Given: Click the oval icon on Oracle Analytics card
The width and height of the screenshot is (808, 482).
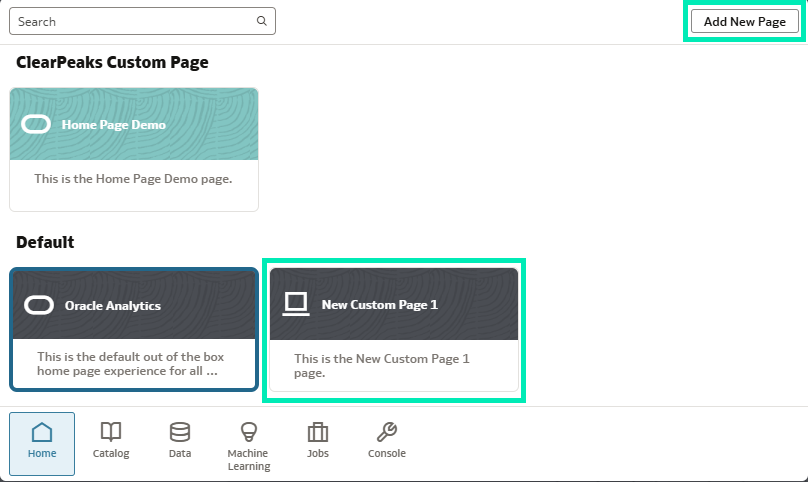Looking at the screenshot, I should coord(39,305).
